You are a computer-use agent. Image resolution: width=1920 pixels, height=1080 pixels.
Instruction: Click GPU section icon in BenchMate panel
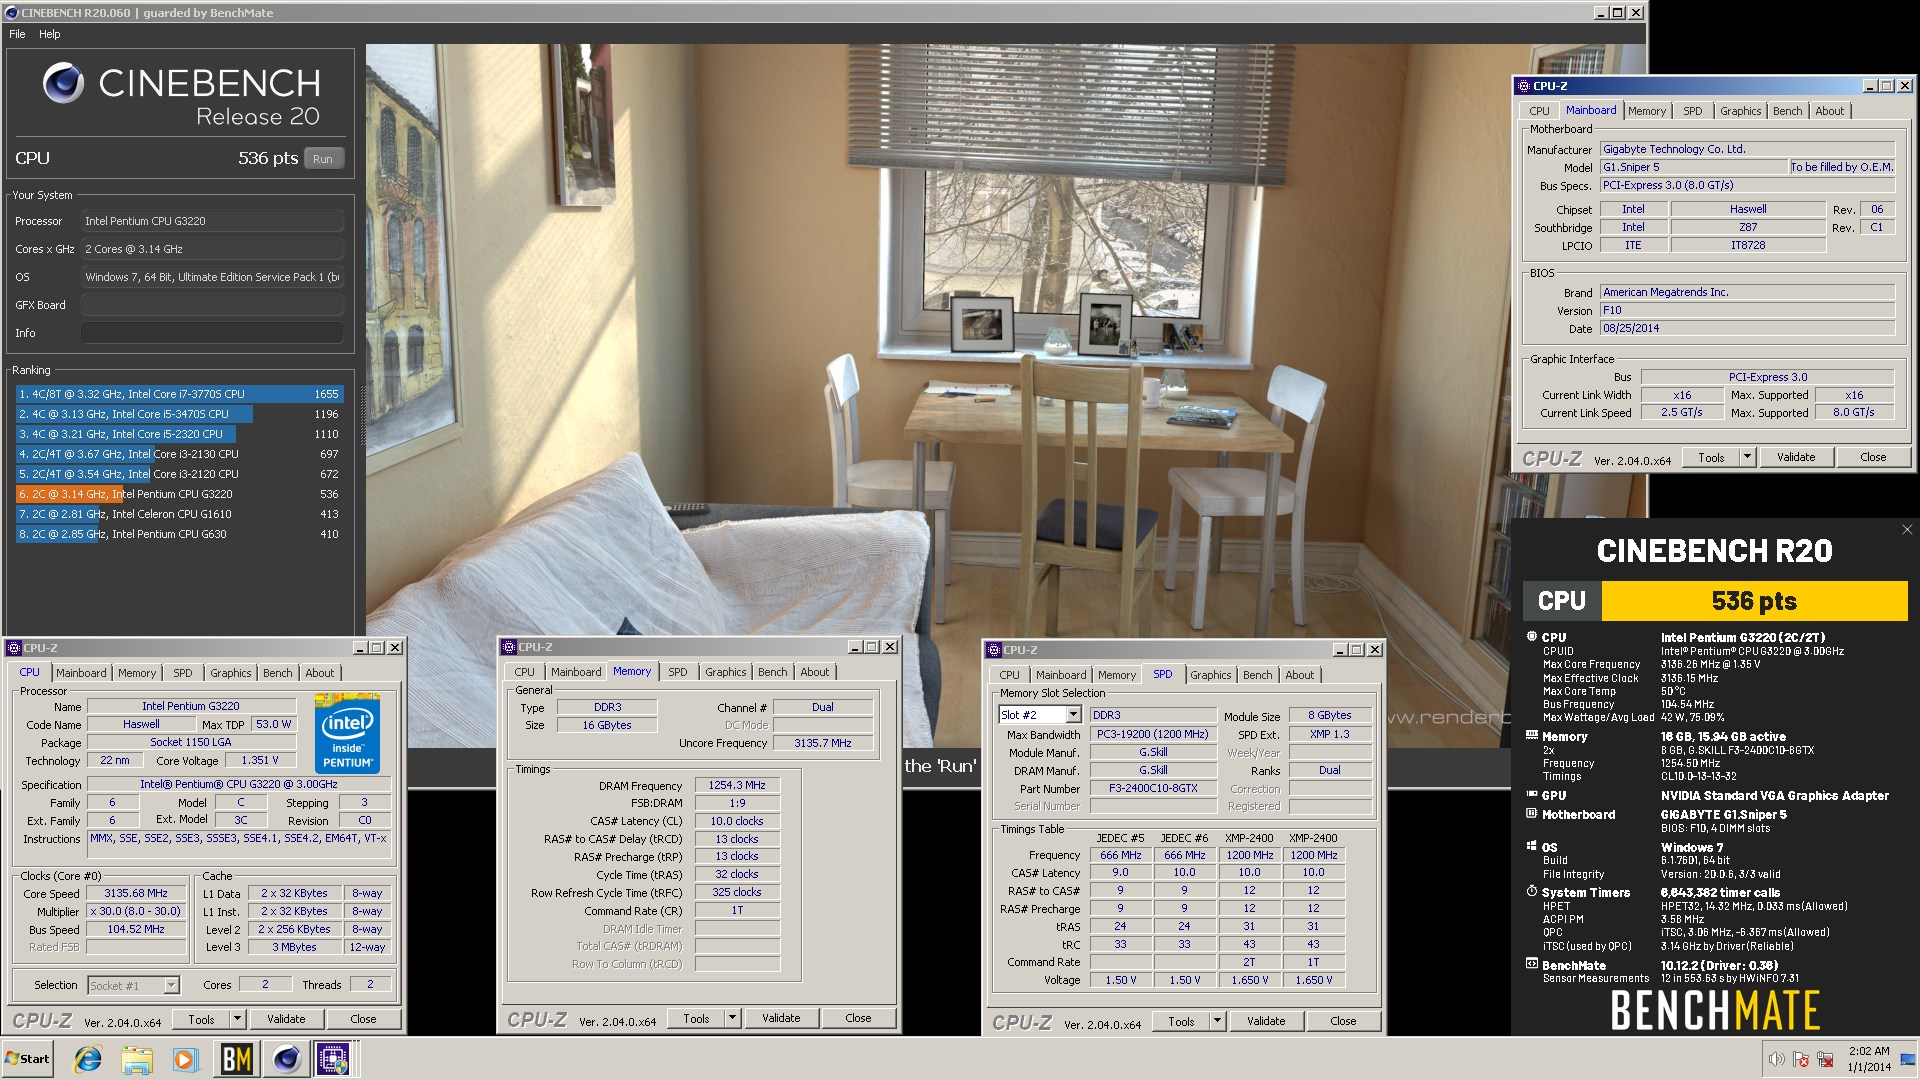pyautogui.click(x=1531, y=795)
